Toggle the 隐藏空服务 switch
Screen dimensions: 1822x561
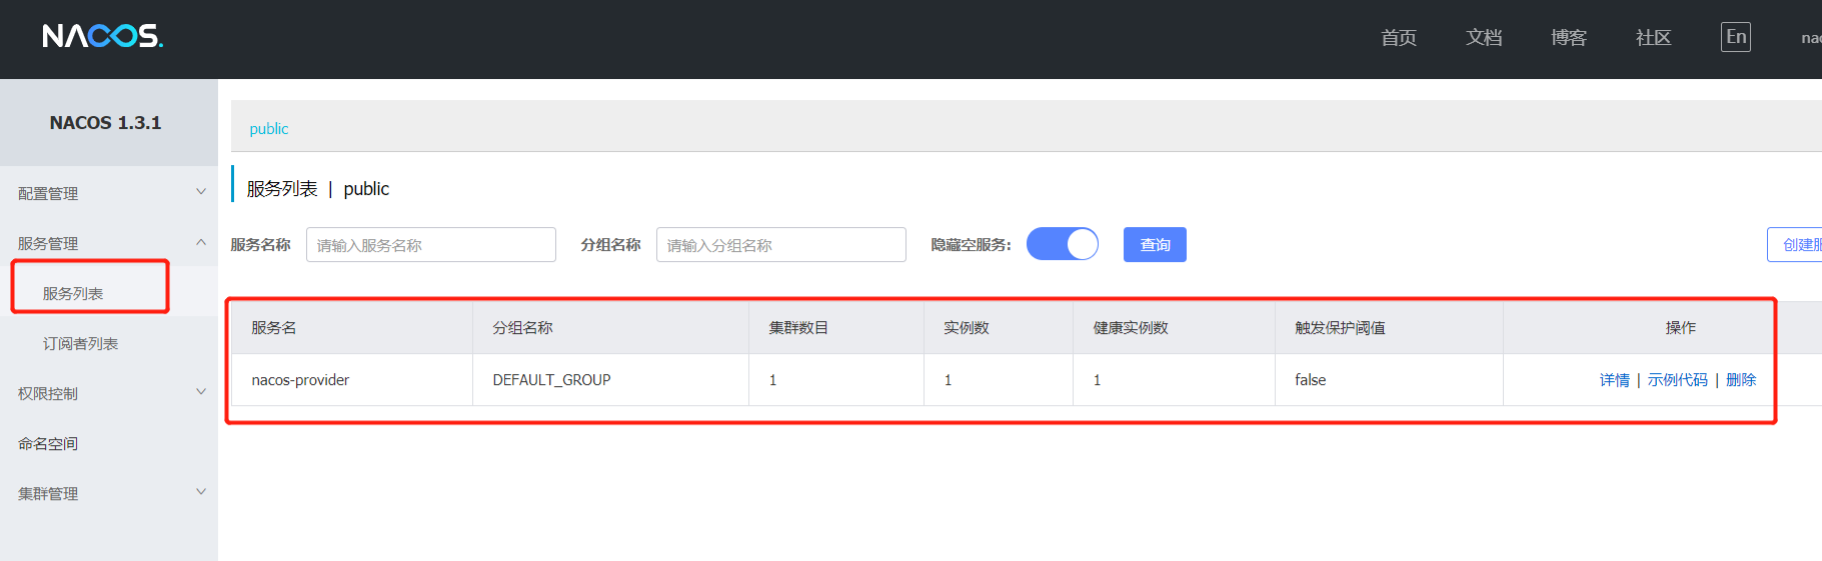click(x=1062, y=244)
